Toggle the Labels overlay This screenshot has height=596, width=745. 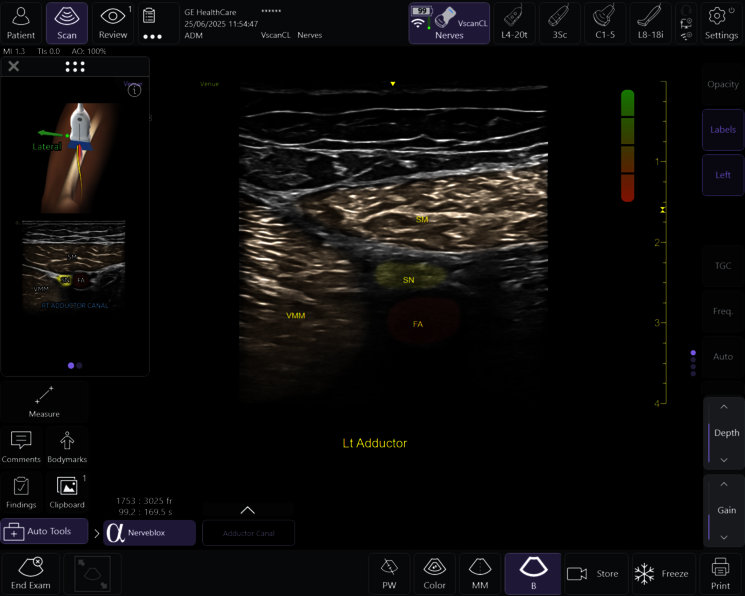click(722, 130)
